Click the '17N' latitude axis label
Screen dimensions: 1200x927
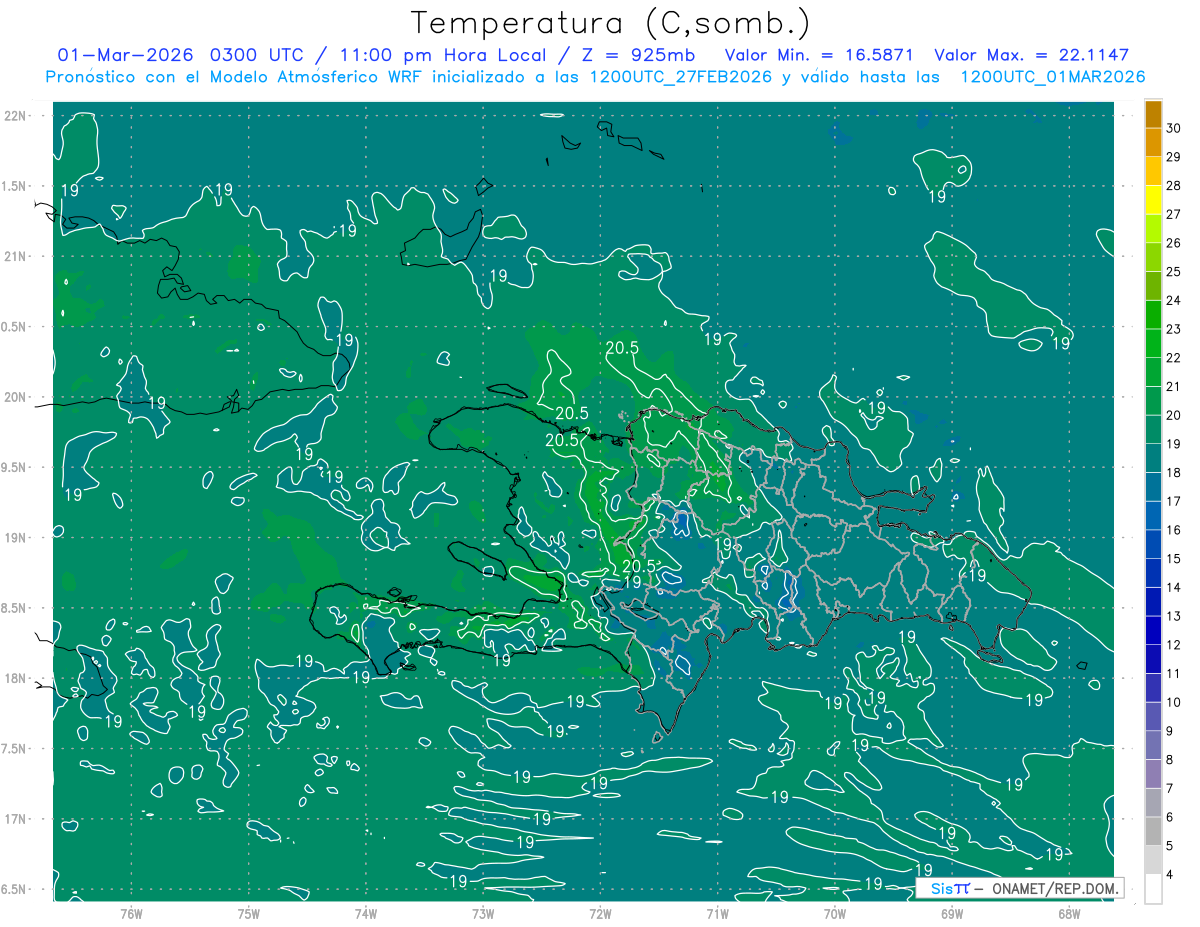17,819
